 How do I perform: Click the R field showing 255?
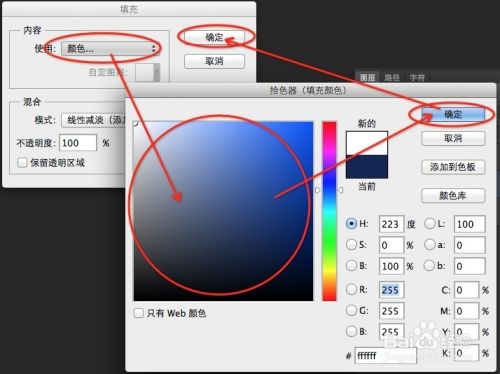(391, 290)
